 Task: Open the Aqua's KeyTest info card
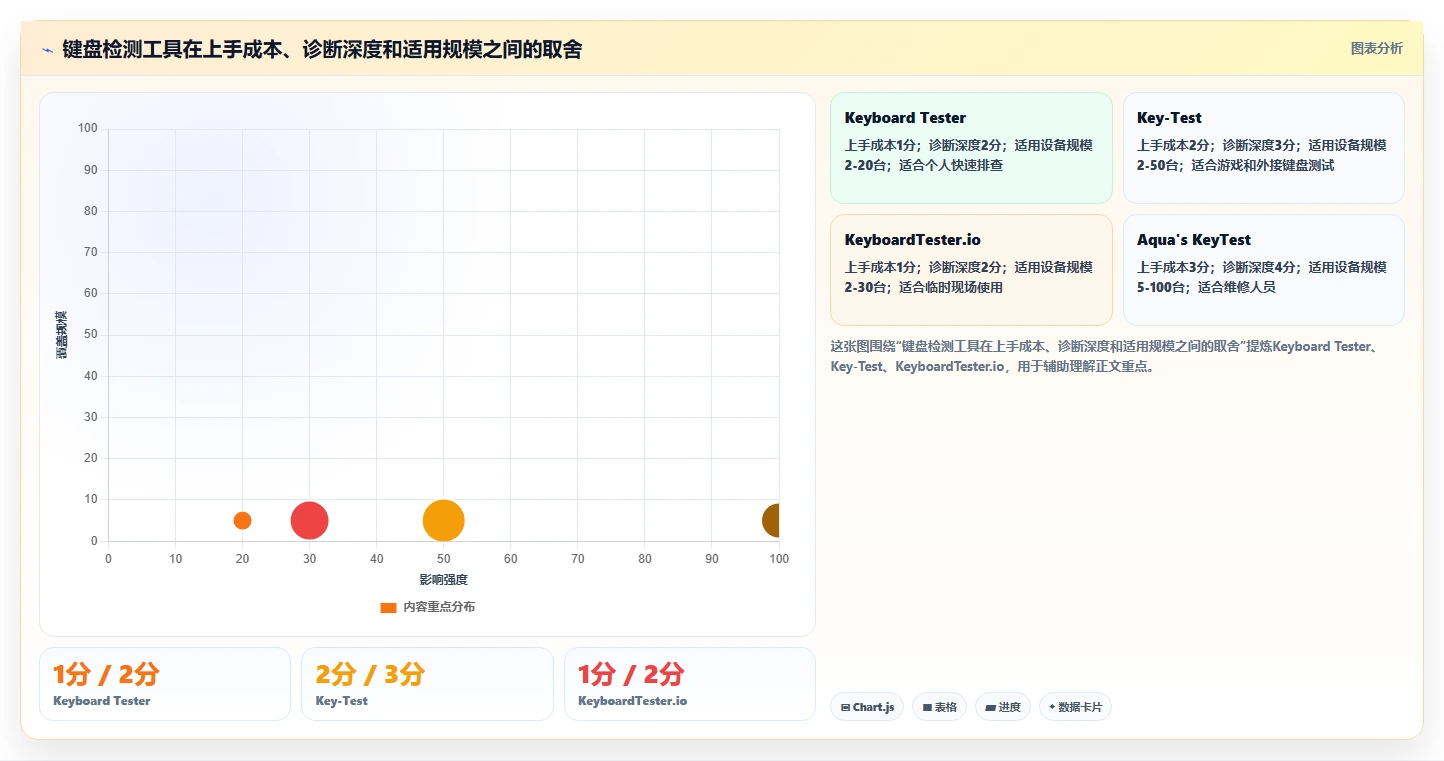pyautogui.click(x=1264, y=270)
